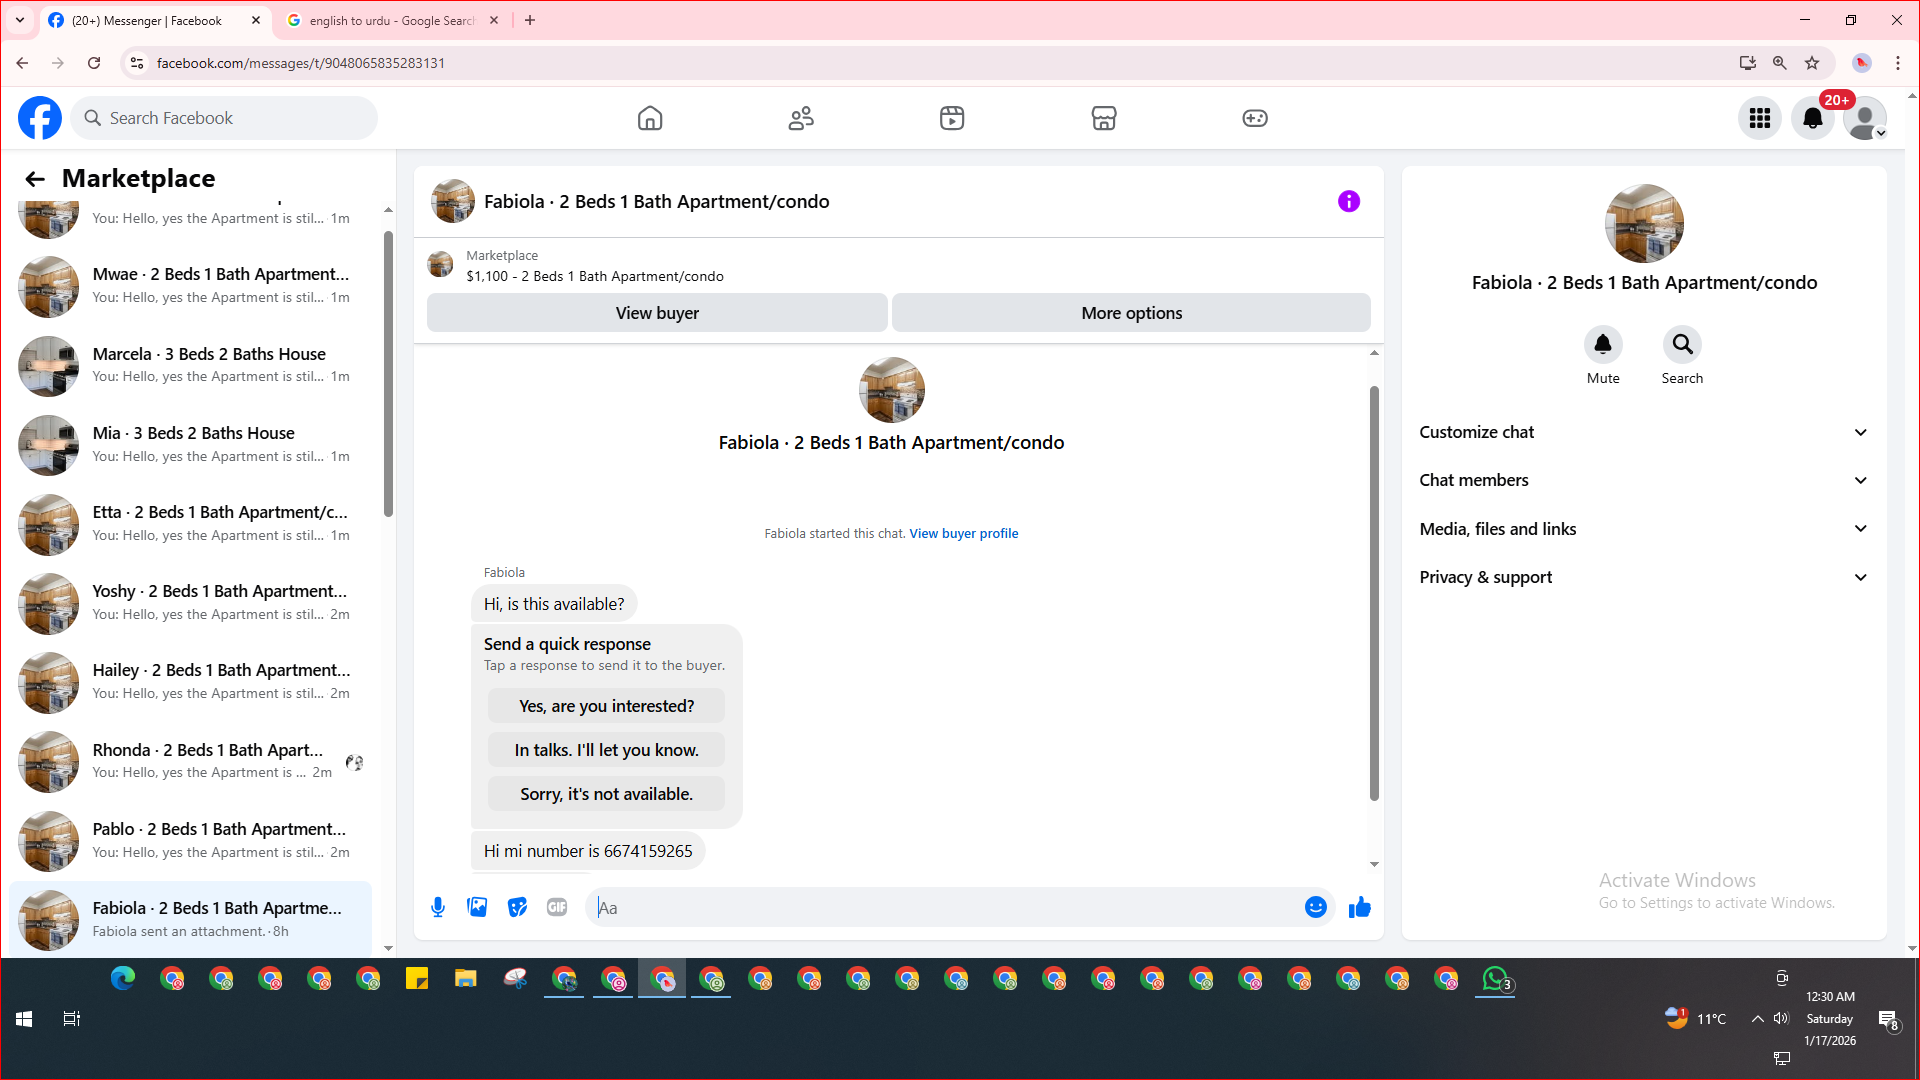Open the Facebook Marketplace icon in top navigation

pyautogui.click(x=1103, y=118)
